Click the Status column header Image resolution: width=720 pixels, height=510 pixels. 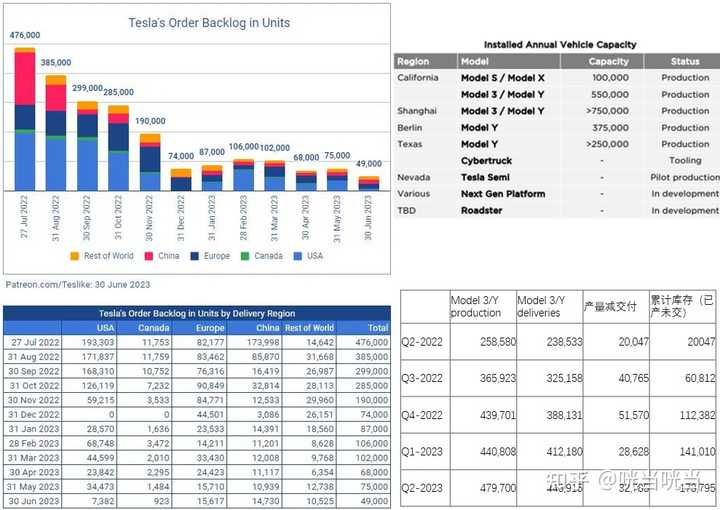pyautogui.click(x=685, y=62)
